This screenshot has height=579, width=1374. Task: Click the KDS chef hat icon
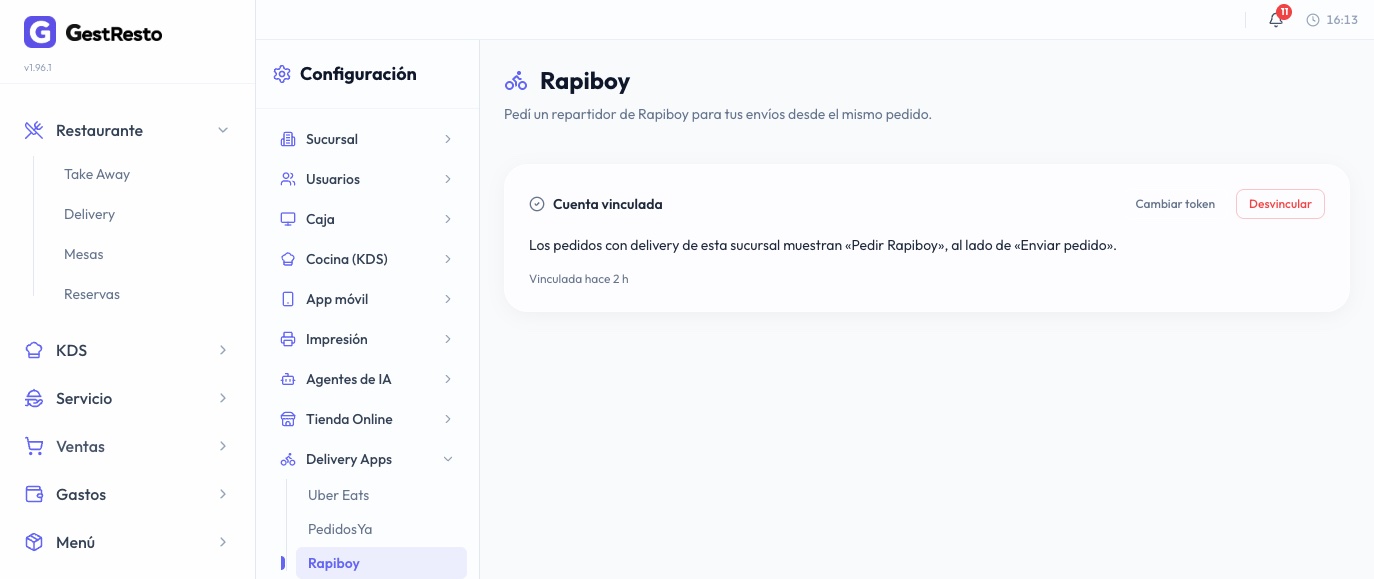[34, 350]
